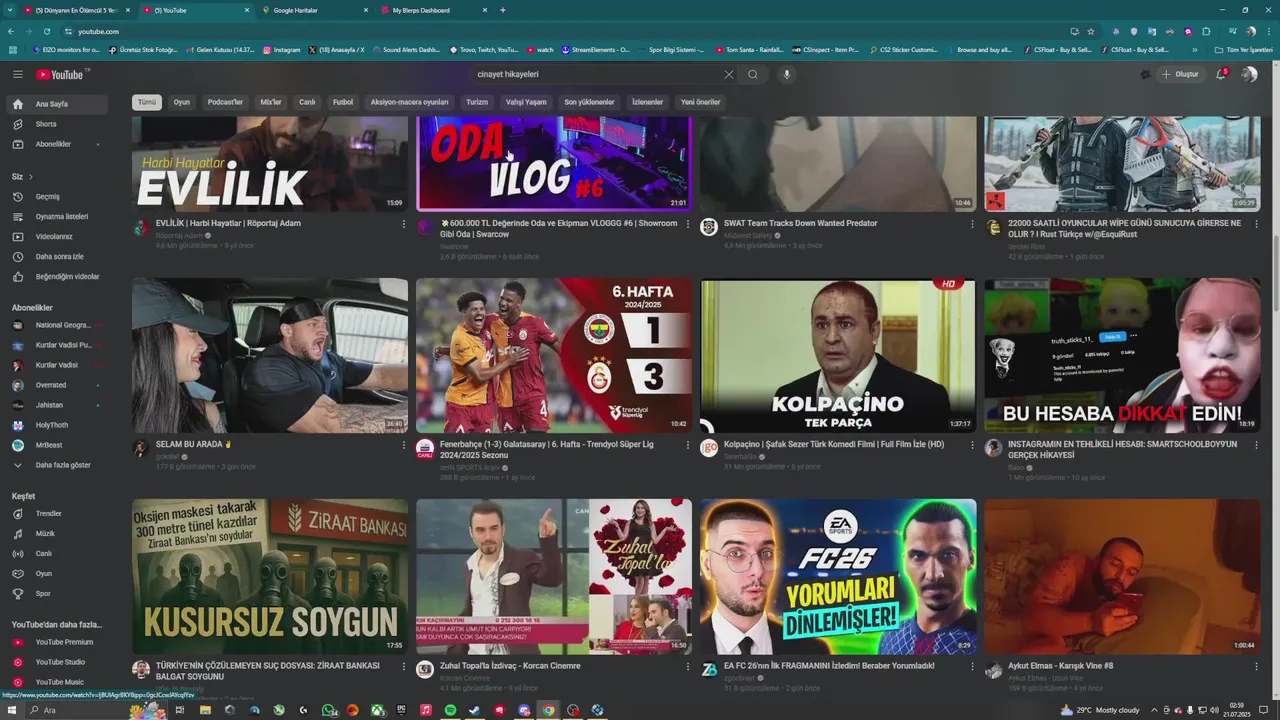The height and width of the screenshot is (720, 1280).
Task: Select the Yeni öneriler filter chip
Action: click(700, 102)
